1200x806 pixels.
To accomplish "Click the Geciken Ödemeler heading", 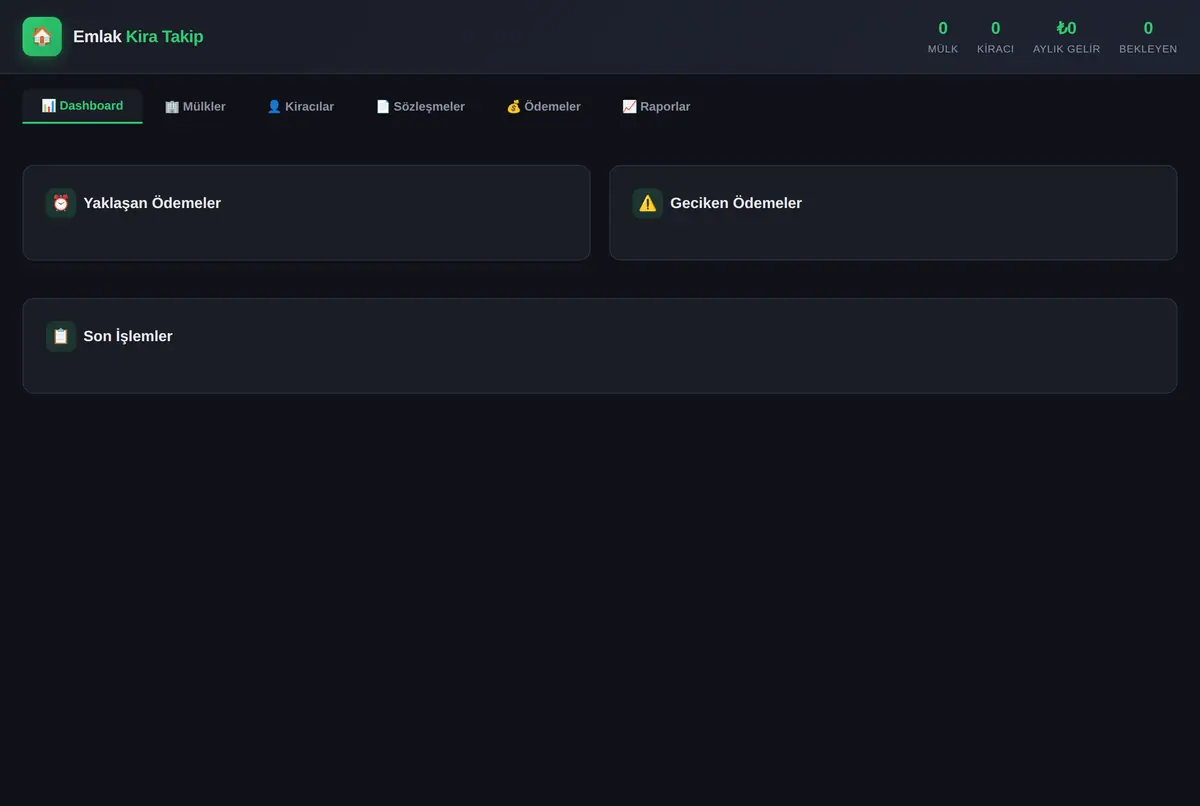I will (x=736, y=203).
